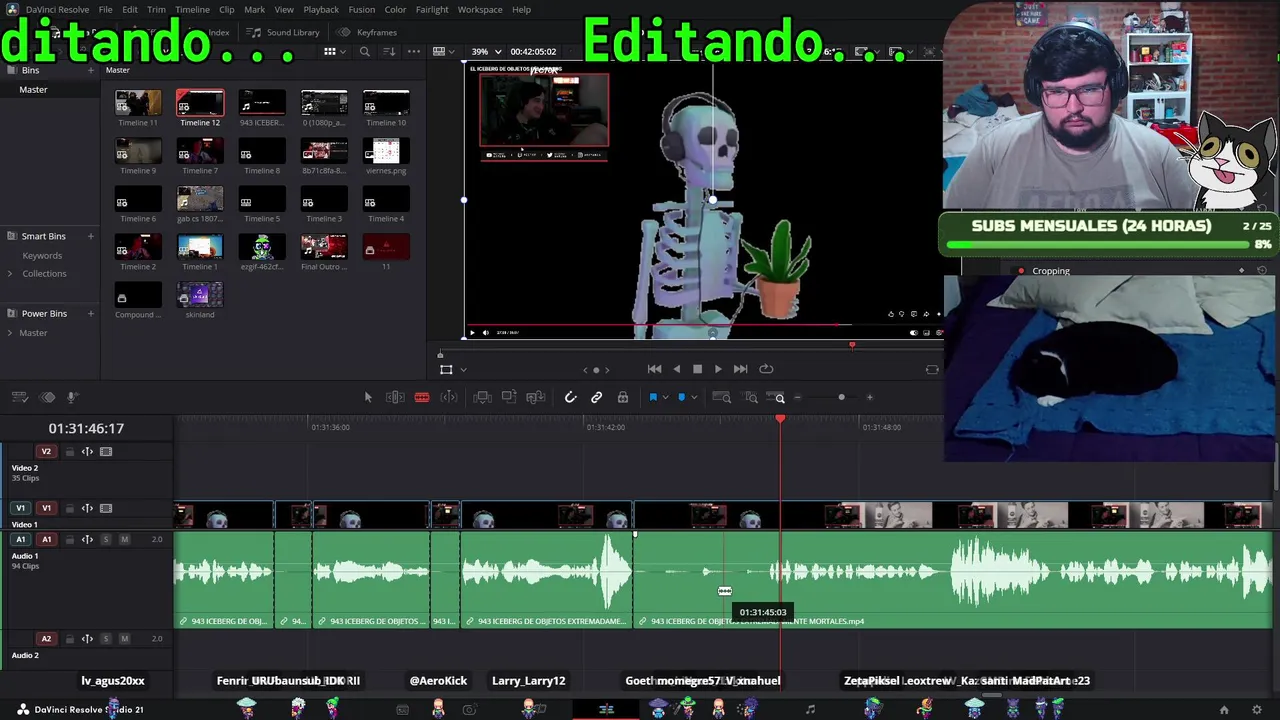Viewport: 1280px width, 720px height.
Task: Solo the Audio 1 track
Action: (x=106, y=540)
